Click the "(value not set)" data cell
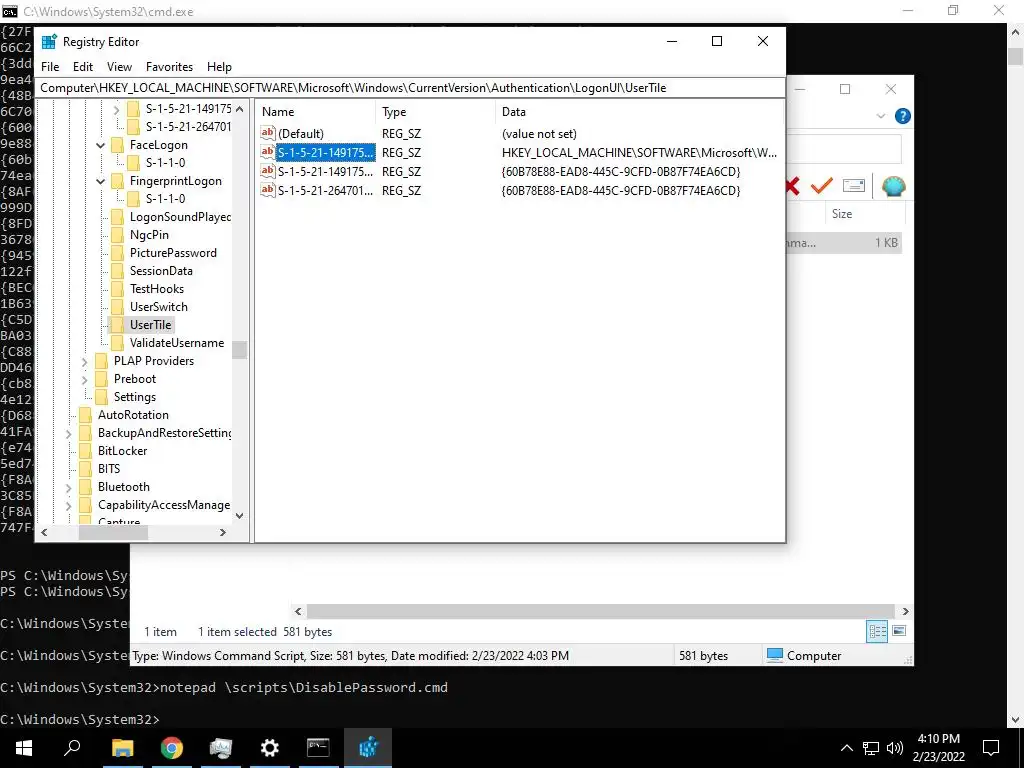 (539, 134)
